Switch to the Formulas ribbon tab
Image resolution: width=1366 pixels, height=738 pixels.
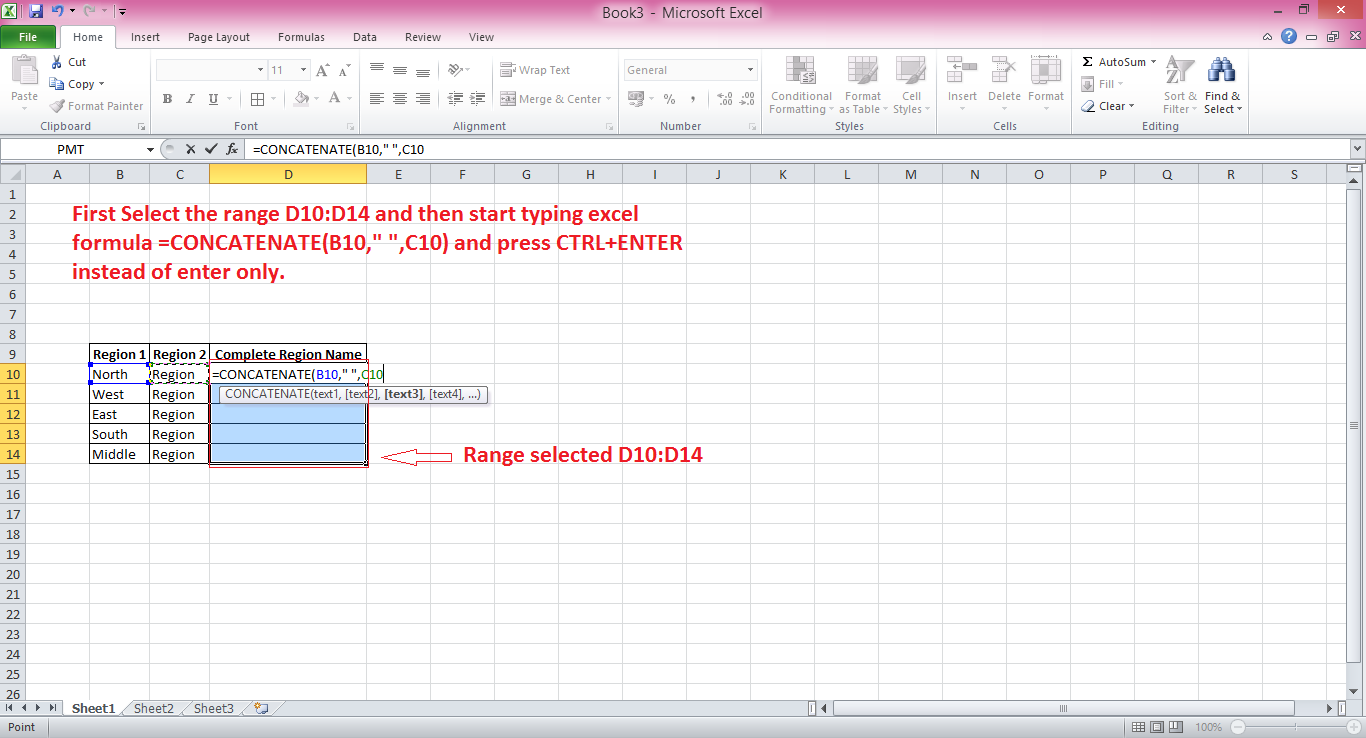tap(301, 37)
